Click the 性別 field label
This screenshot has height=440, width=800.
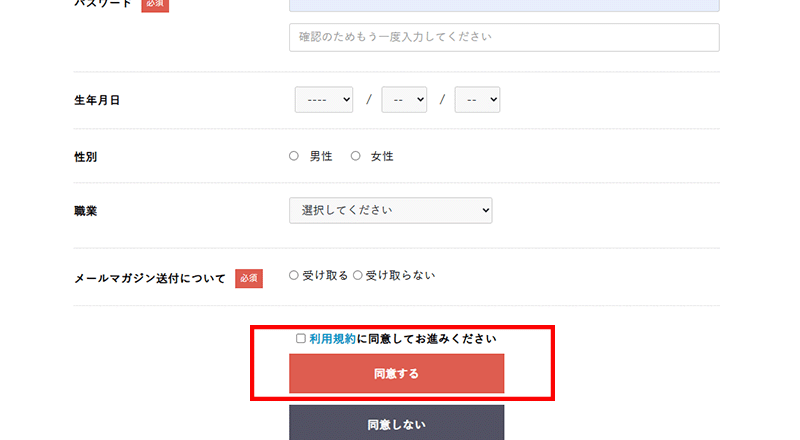(x=86, y=157)
